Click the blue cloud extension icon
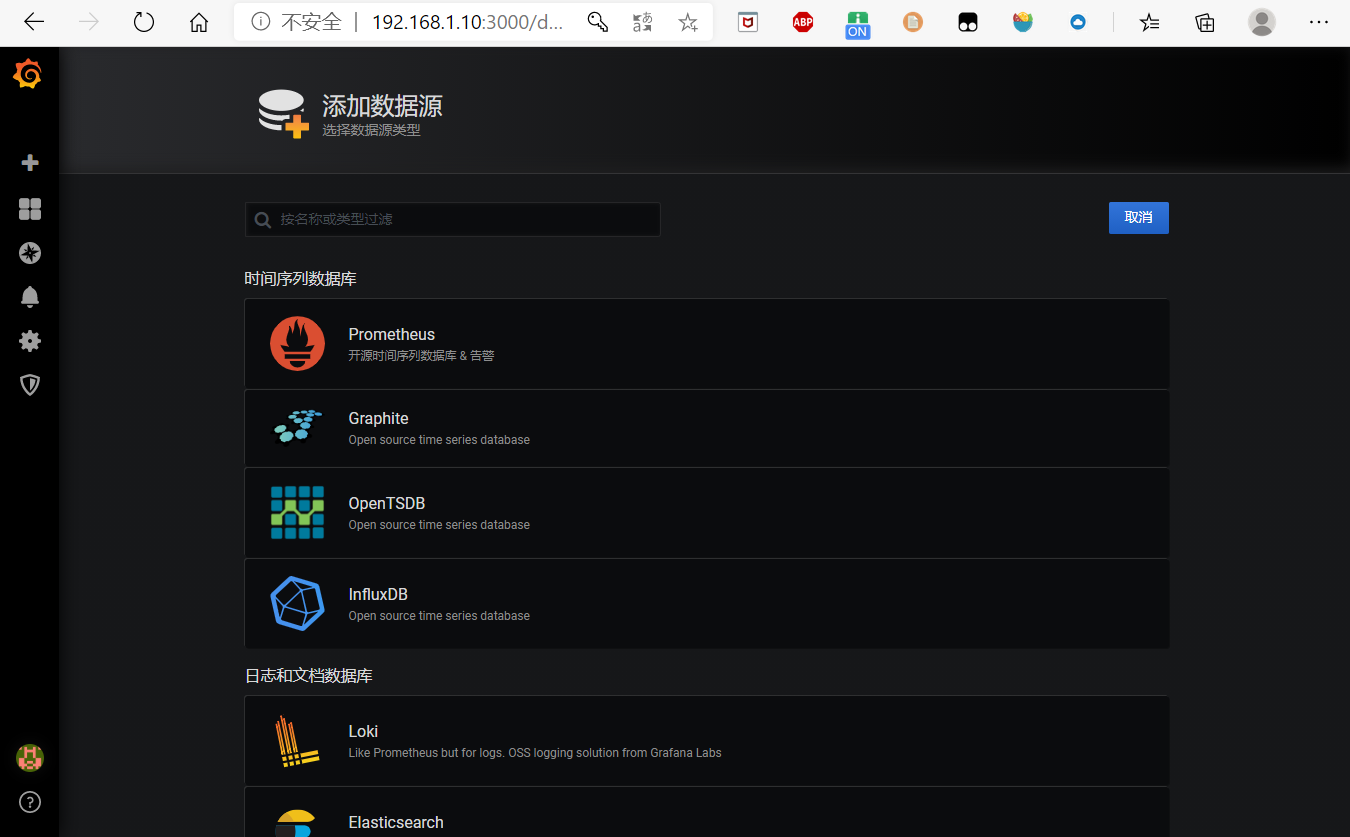The width and height of the screenshot is (1350, 837). point(1078,22)
